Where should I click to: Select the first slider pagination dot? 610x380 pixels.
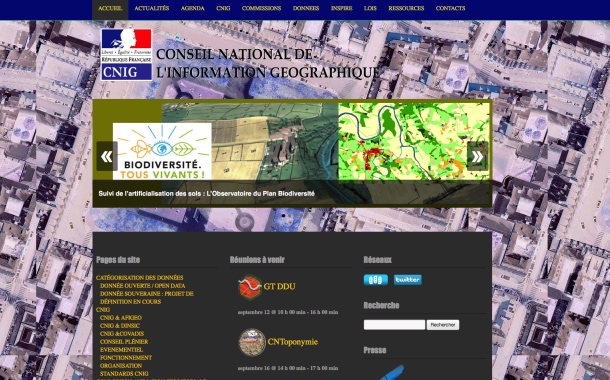(284, 215)
